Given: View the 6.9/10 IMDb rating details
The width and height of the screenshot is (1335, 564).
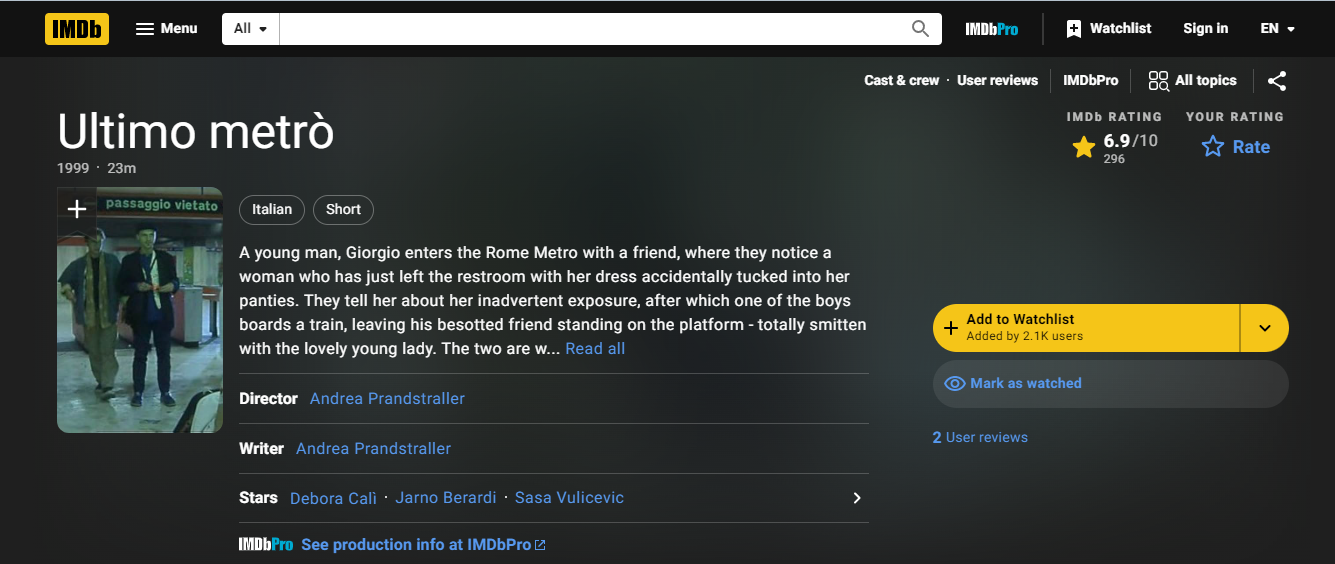Looking at the screenshot, I should tap(1114, 147).
